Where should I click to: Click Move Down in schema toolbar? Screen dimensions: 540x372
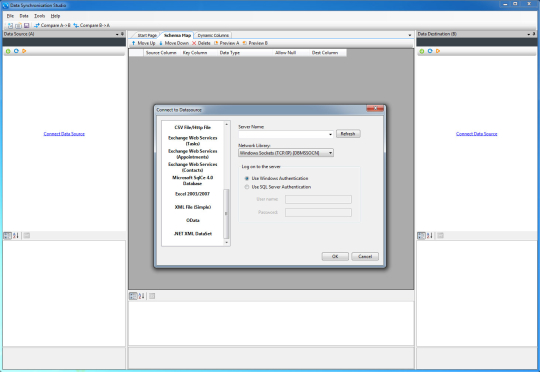(174, 43)
